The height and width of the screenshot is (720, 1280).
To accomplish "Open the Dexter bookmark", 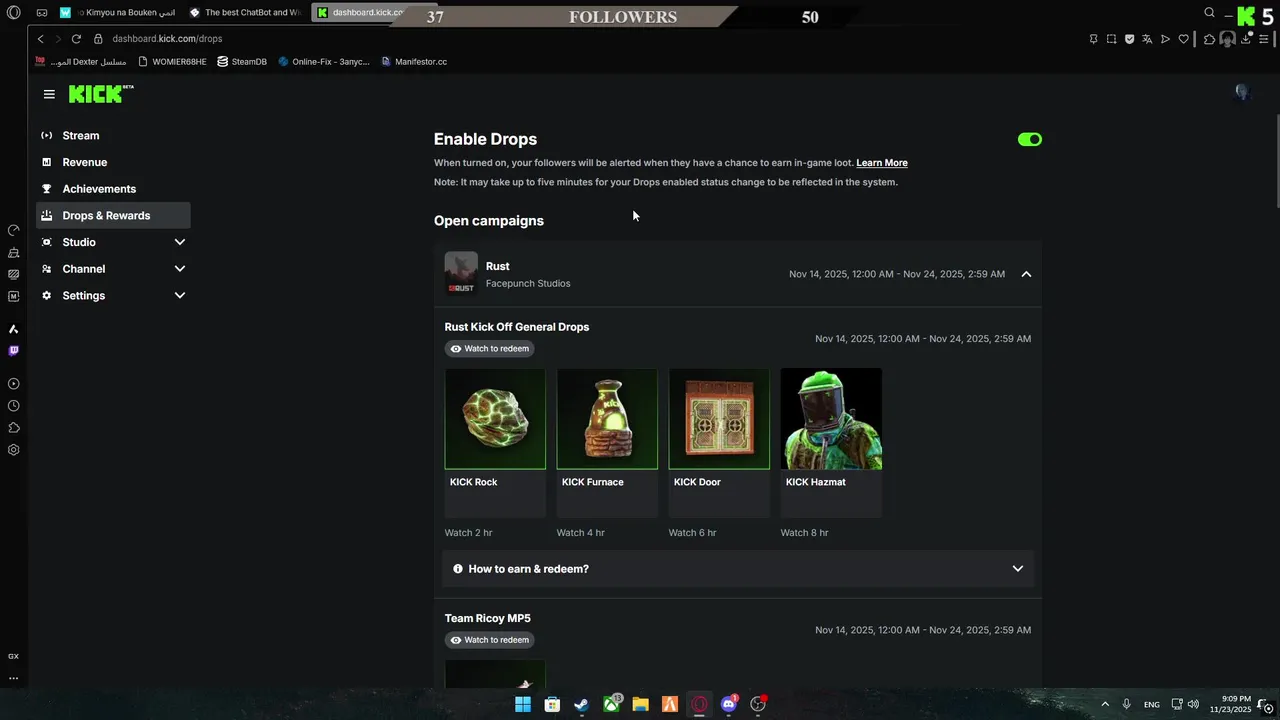I will (x=81, y=62).
